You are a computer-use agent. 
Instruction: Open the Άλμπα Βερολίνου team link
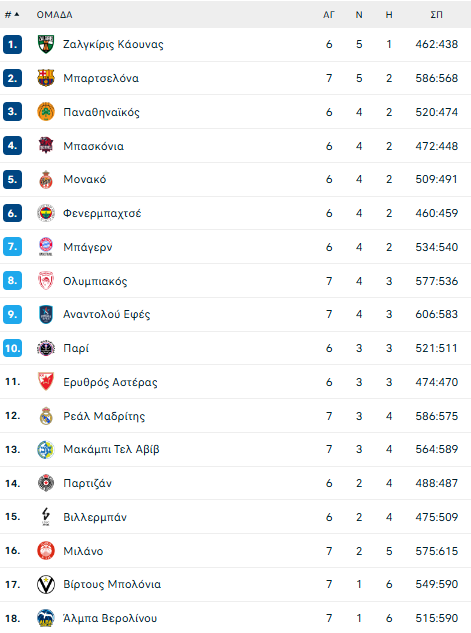click(110, 618)
